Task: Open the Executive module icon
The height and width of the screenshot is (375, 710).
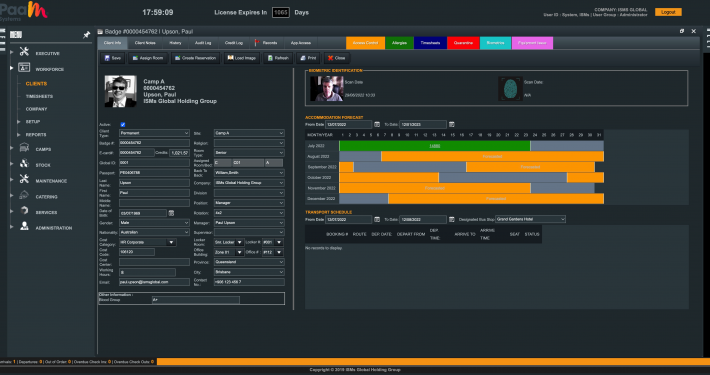Action: tap(24, 52)
